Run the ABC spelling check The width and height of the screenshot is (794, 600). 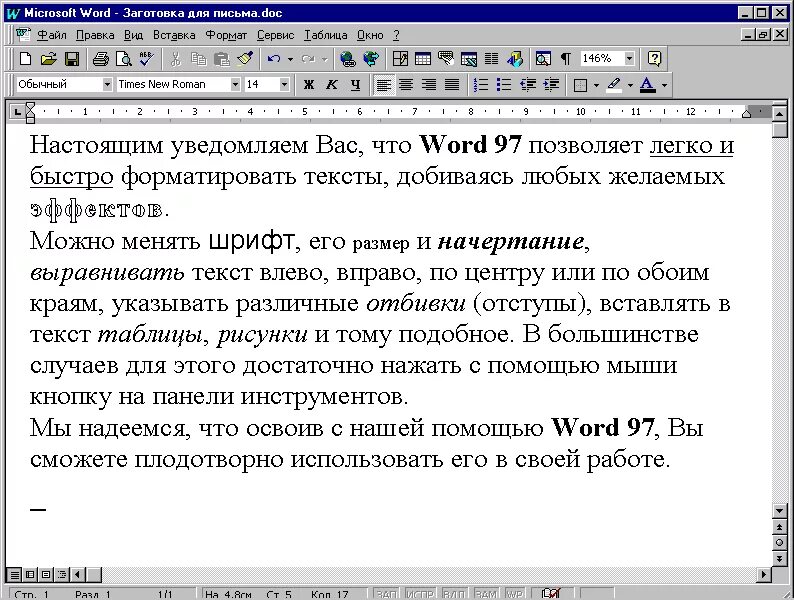[147, 59]
